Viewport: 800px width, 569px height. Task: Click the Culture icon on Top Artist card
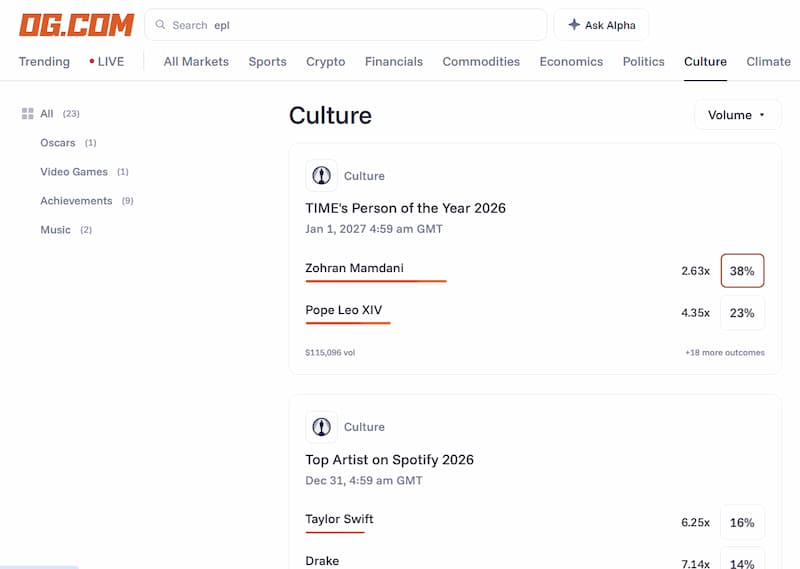(321, 427)
